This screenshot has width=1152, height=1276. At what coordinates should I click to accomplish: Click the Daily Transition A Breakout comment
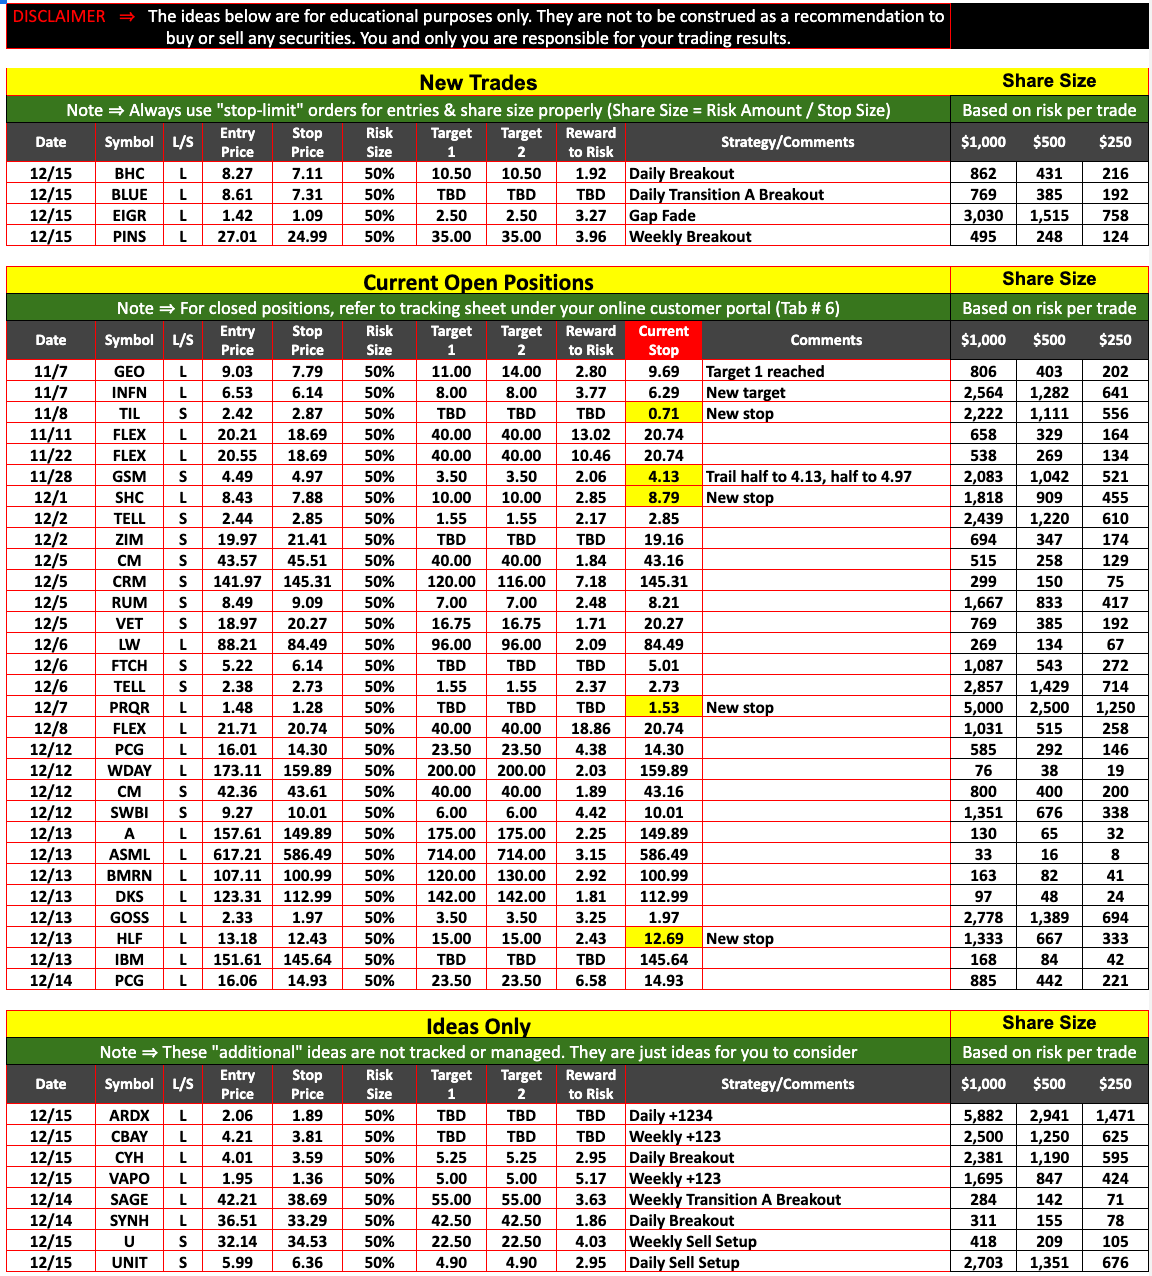click(726, 194)
